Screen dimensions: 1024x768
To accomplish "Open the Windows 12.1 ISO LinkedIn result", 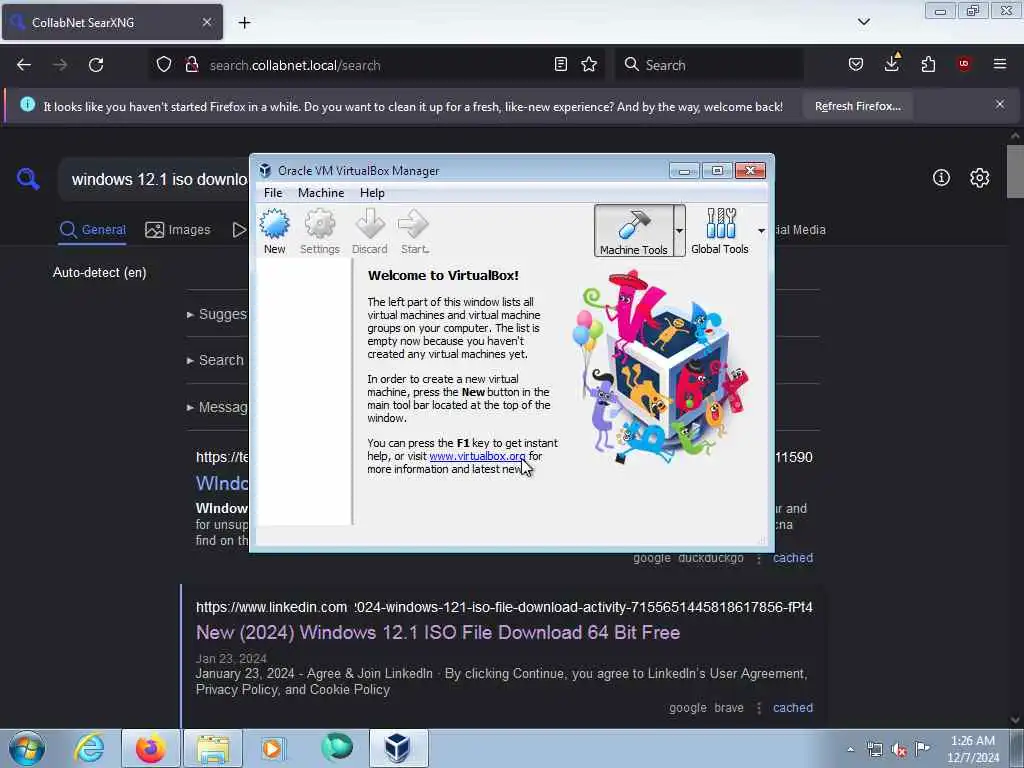I will click(438, 632).
